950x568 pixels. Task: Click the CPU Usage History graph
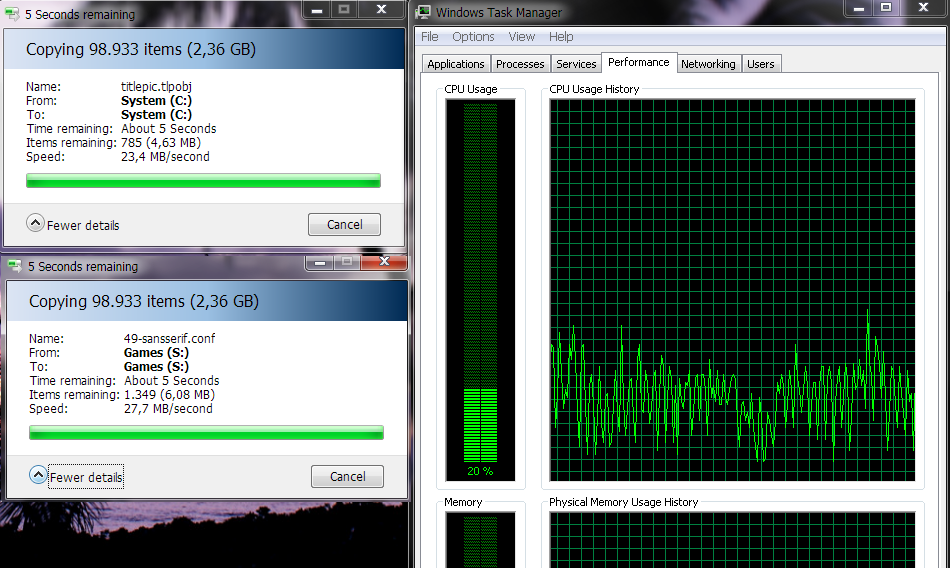pyautogui.click(x=732, y=290)
